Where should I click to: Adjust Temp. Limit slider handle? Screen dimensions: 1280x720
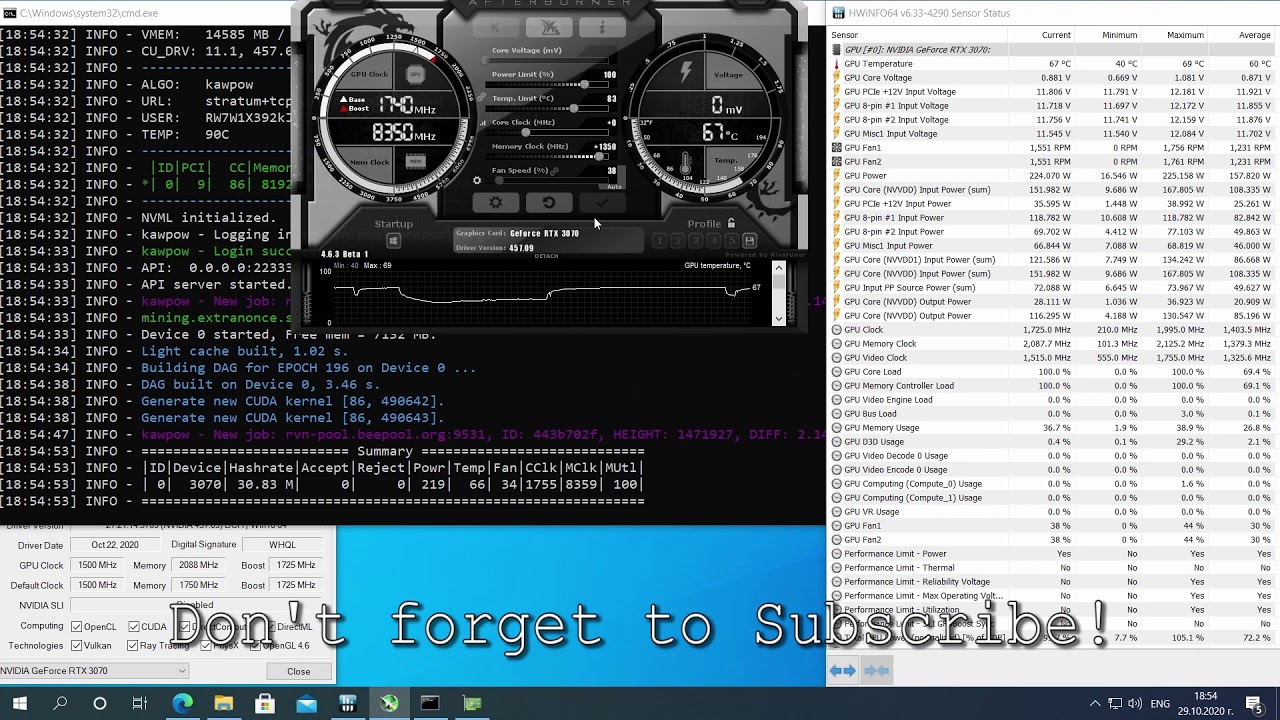pyautogui.click(x=575, y=108)
